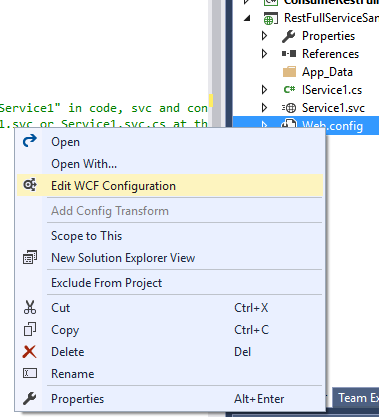This screenshot has height=417, width=379.
Task: Select Delete in the context menu
Action: point(170,352)
